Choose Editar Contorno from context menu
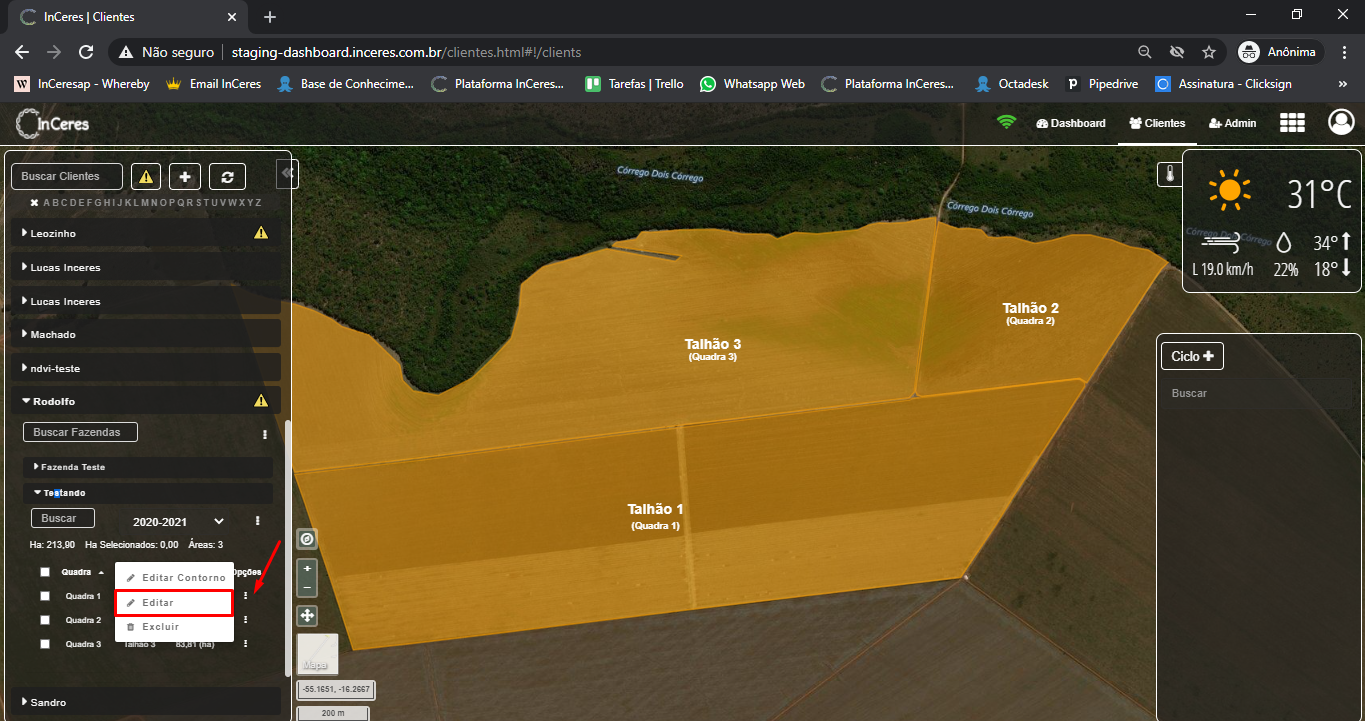 (175, 578)
